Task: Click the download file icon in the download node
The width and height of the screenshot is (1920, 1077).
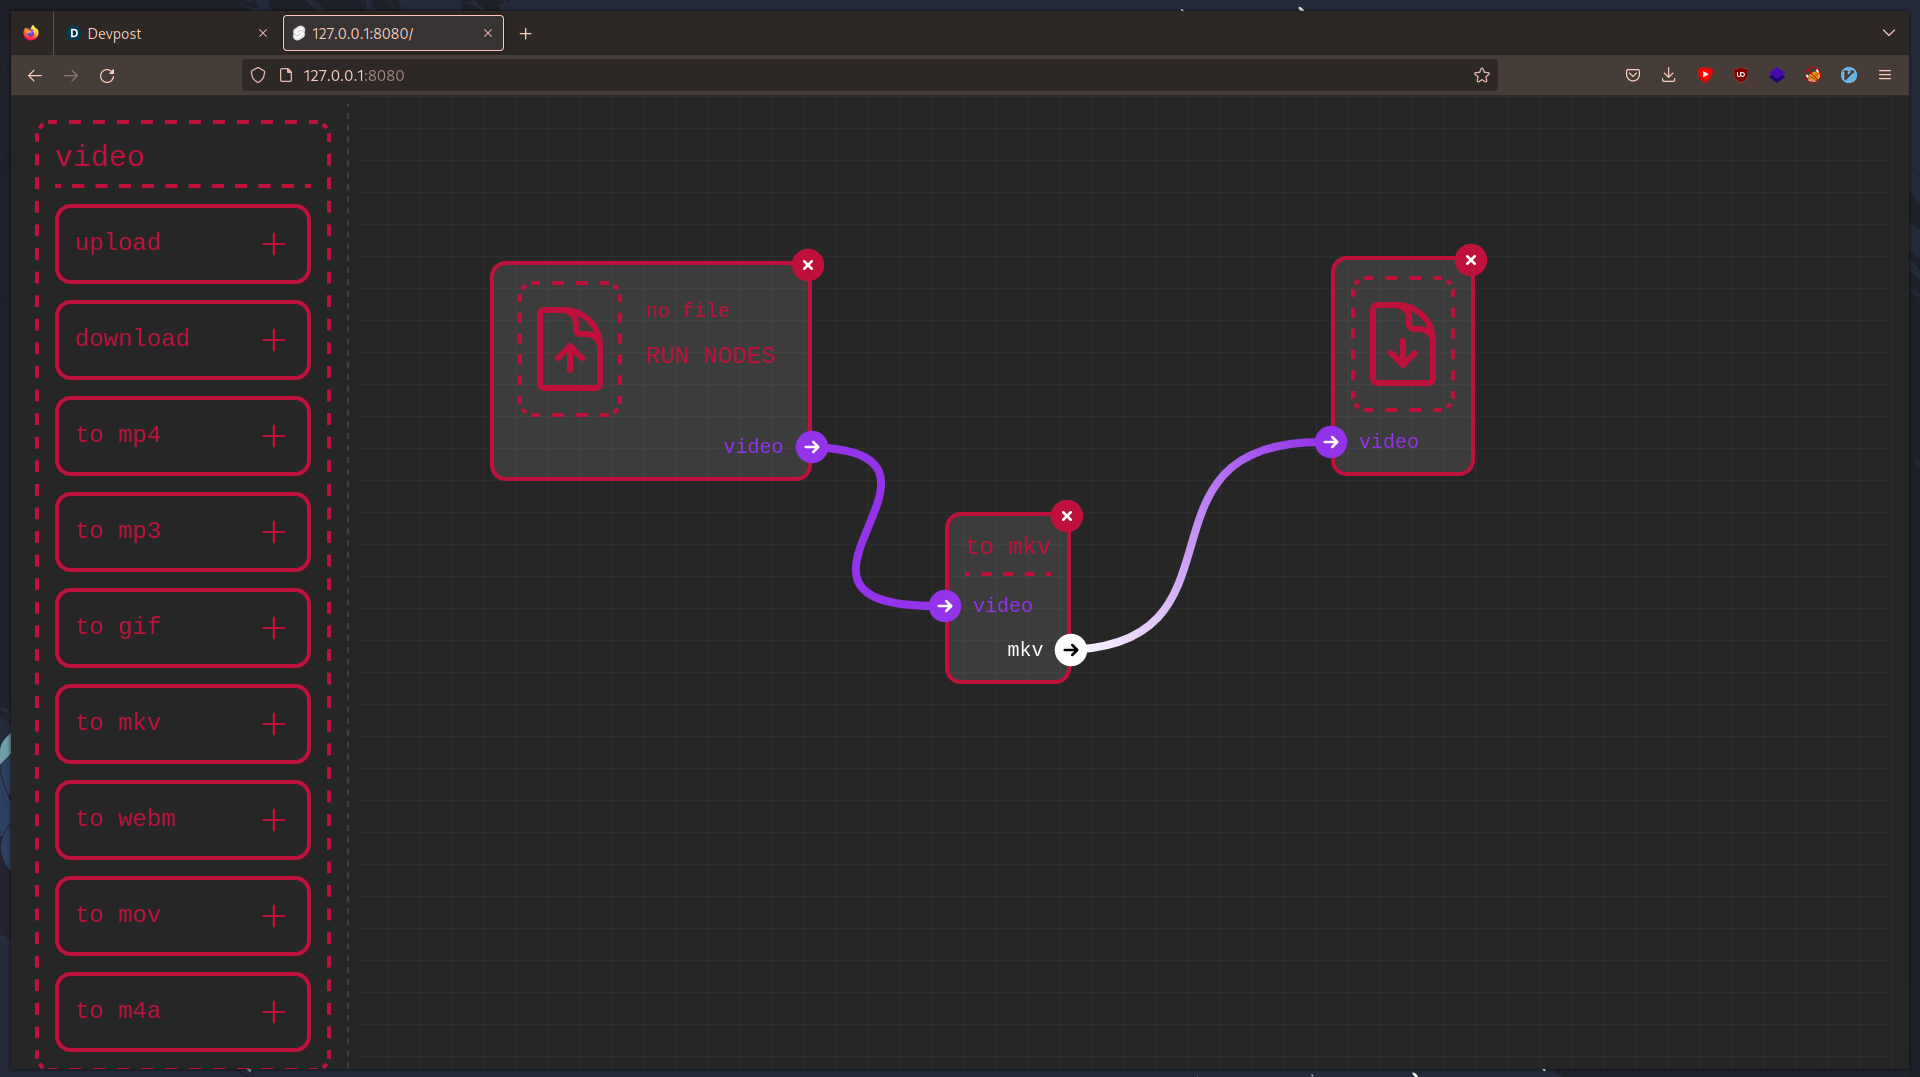Action: point(1402,344)
